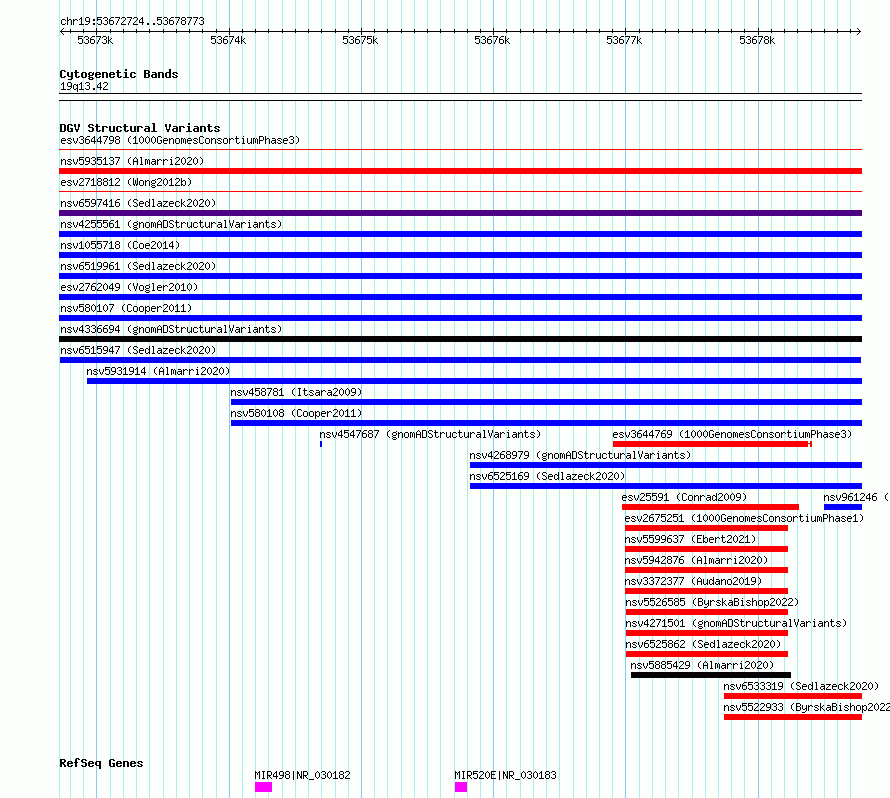
Task: Click the Cytogenetic Bands track title
Action: (x=119, y=74)
